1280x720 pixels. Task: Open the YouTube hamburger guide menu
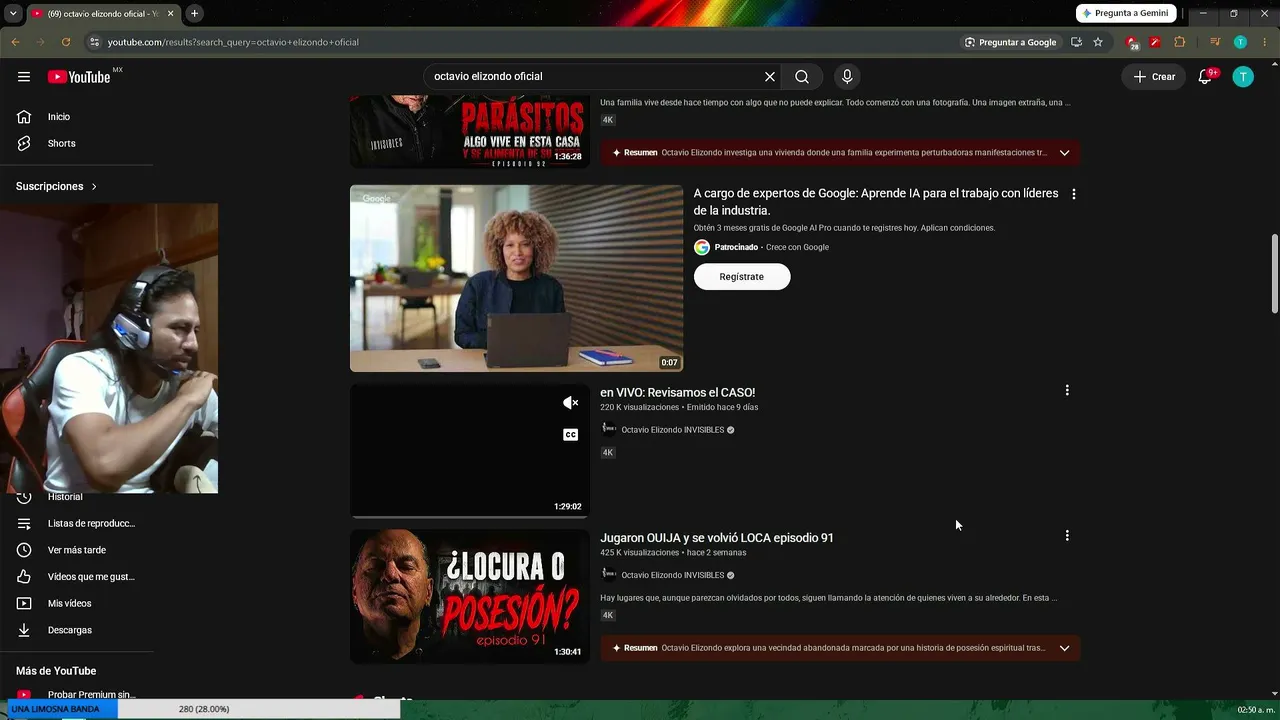pyautogui.click(x=24, y=77)
